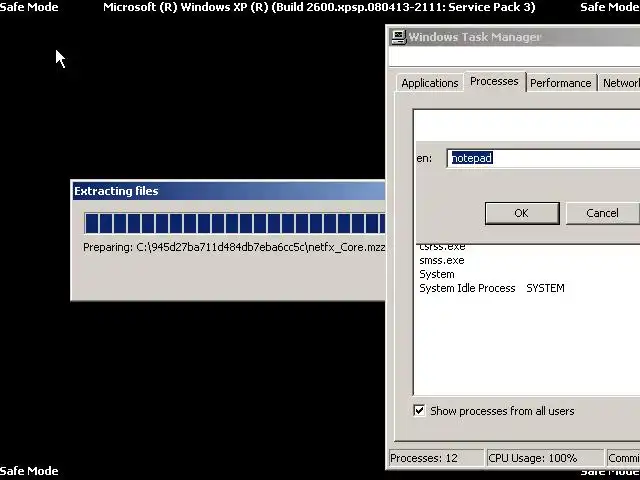Image resolution: width=640 pixels, height=480 pixels.
Task: Click the Windows Task Manager title icon
Action: coord(398,37)
